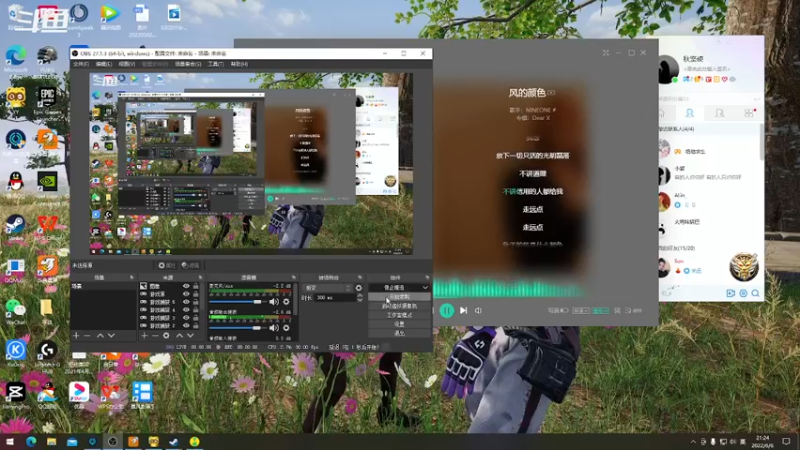800x450 pixels.
Task: Toggle lock on the first image source
Action: [x=196, y=286]
